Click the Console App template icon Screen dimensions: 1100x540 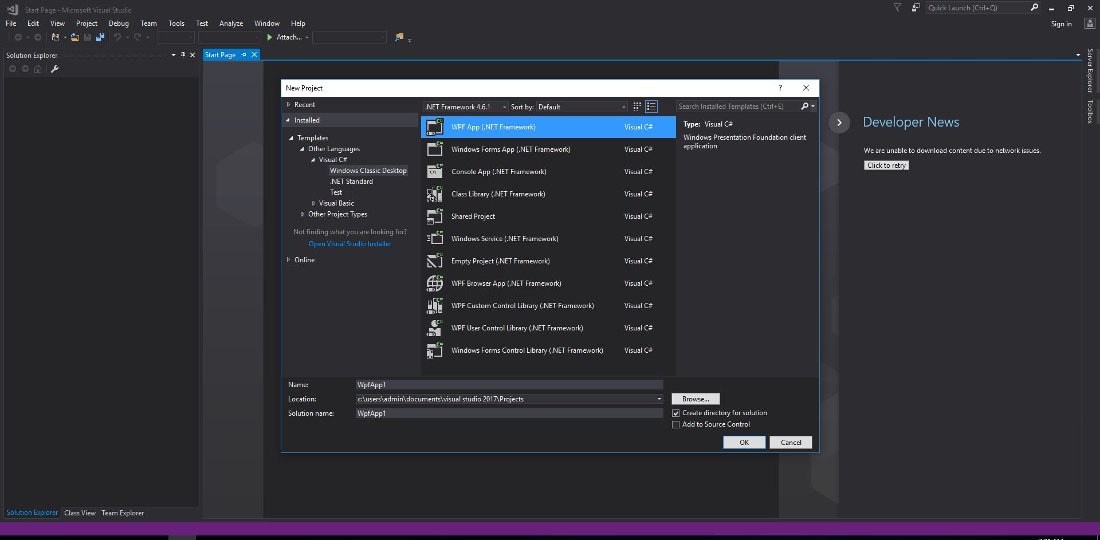[x=435, y=172]
